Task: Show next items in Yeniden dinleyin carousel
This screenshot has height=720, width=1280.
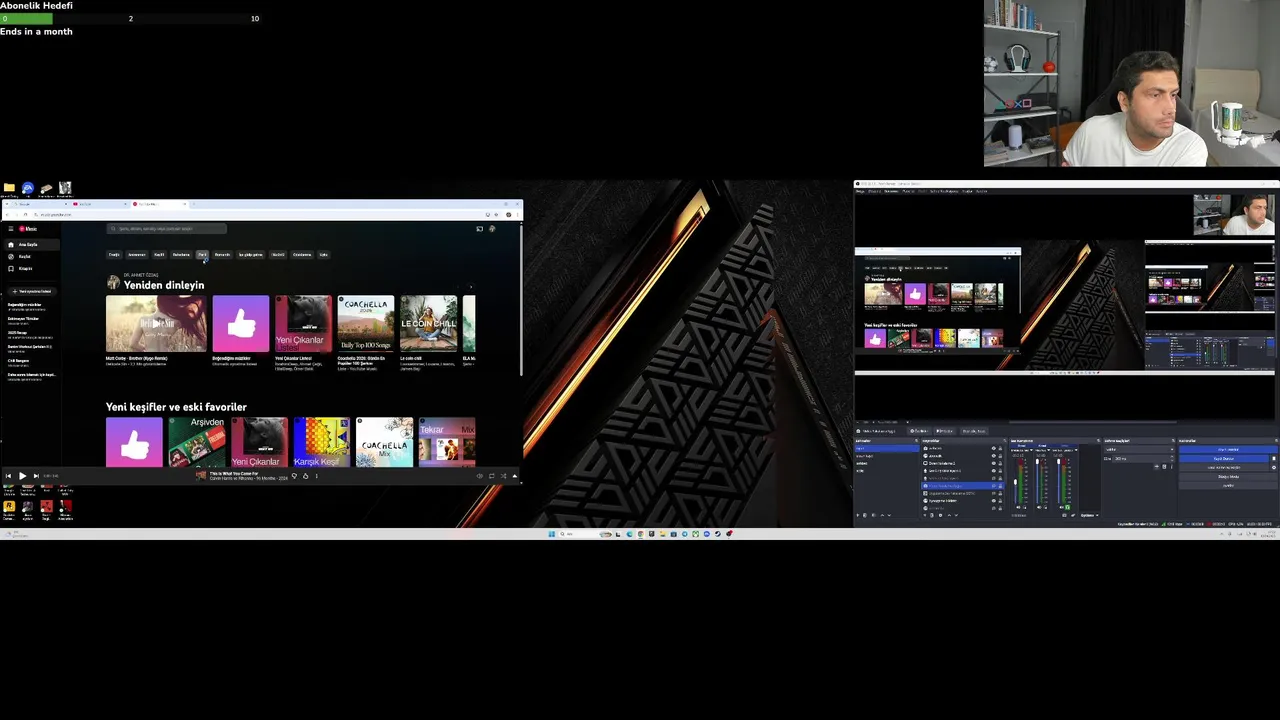Action: tap(471, 286)
